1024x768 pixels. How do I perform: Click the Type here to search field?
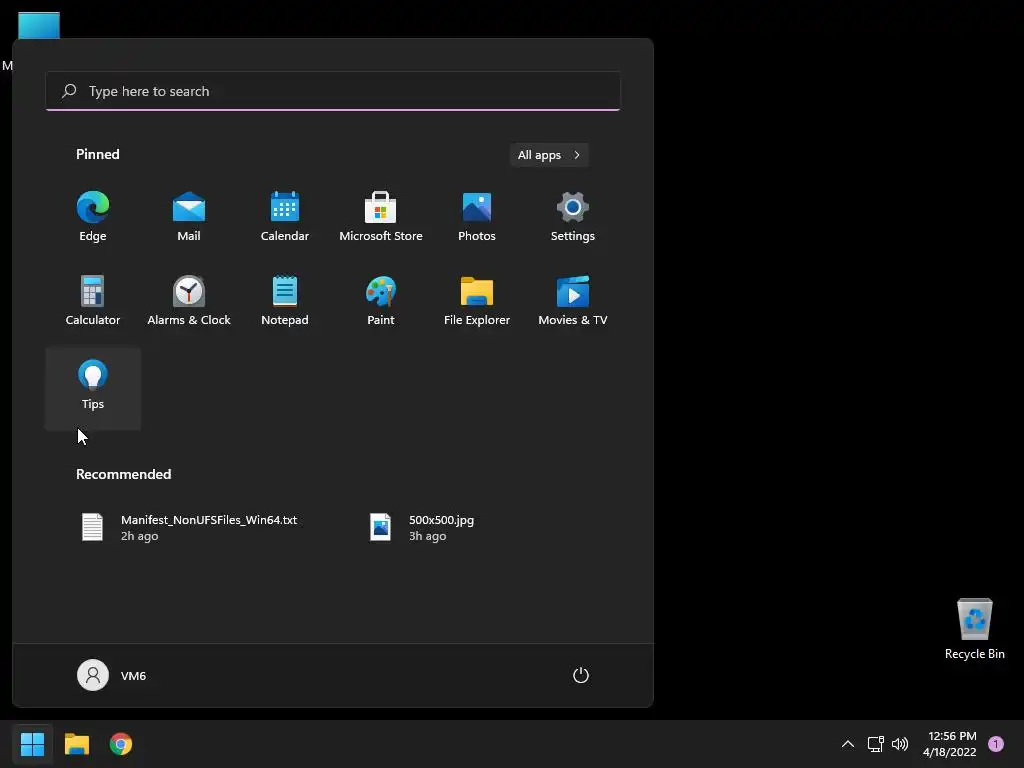tap(333, 91)
